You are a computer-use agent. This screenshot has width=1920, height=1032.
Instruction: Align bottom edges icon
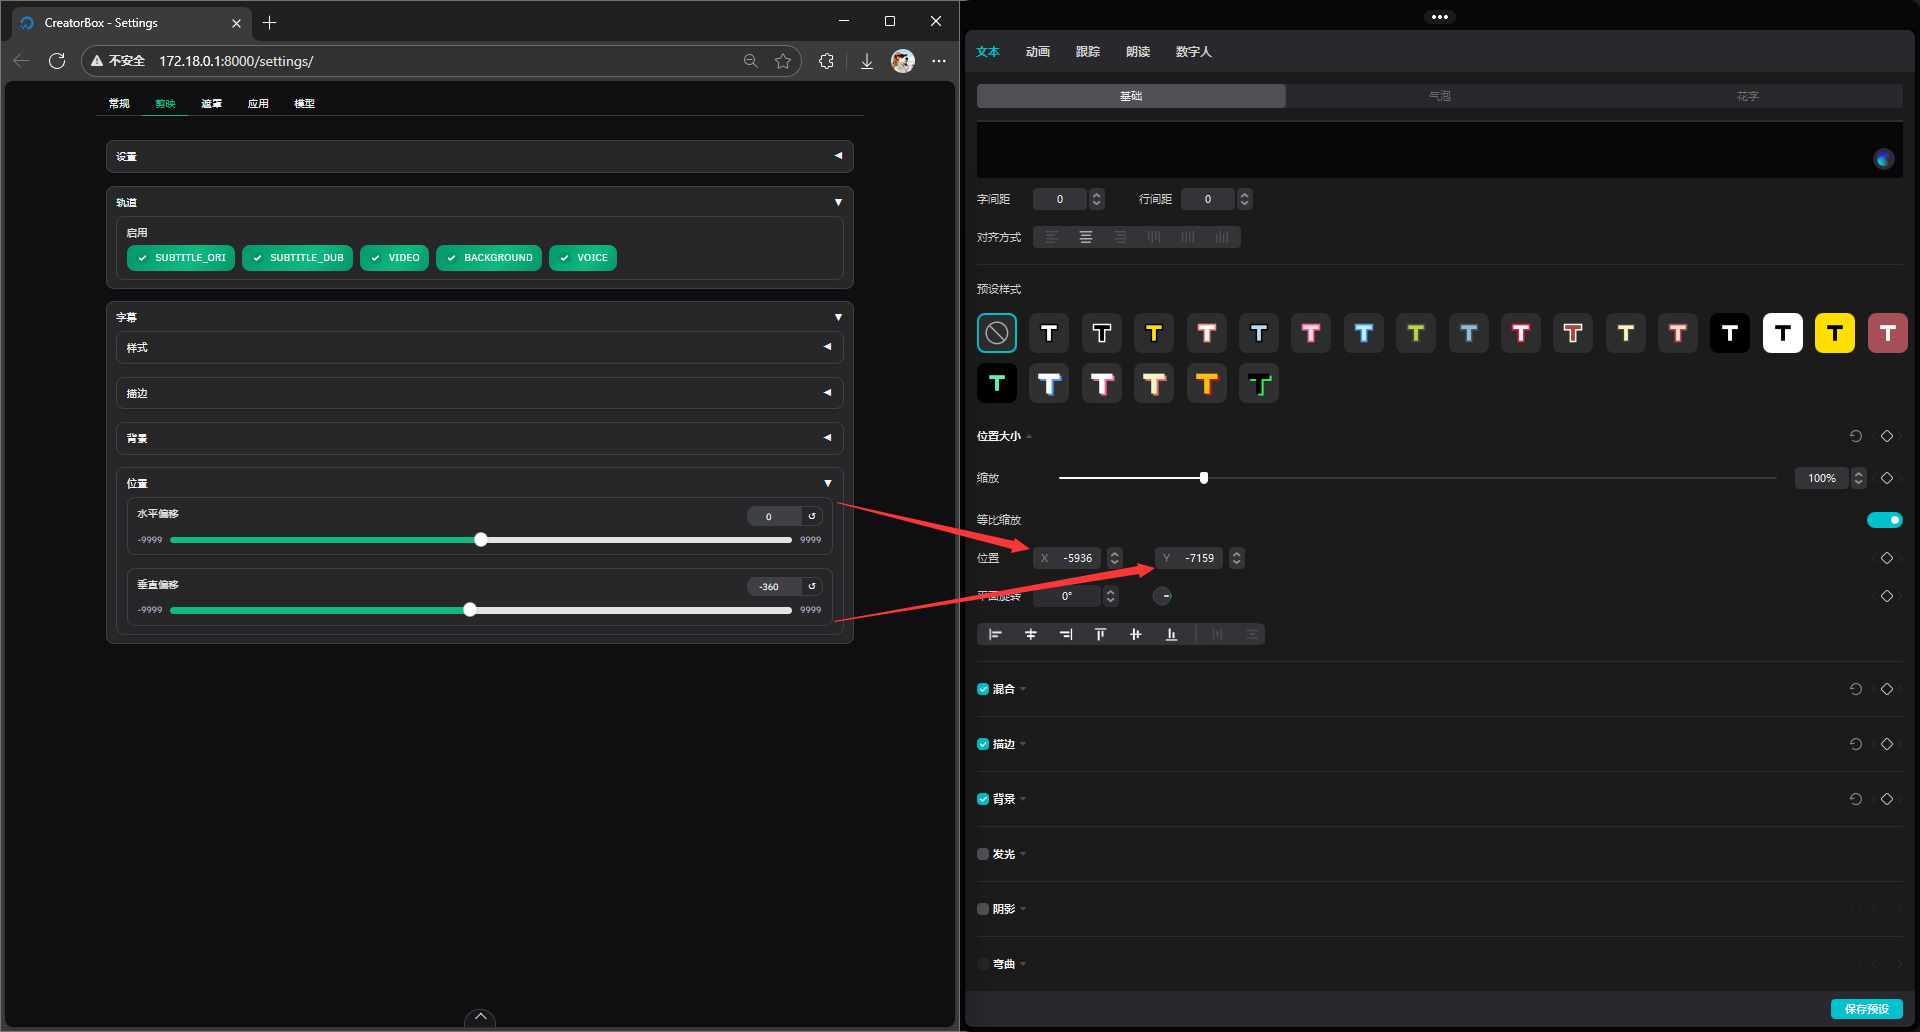pyautogui.click(x=1171, y=634)
